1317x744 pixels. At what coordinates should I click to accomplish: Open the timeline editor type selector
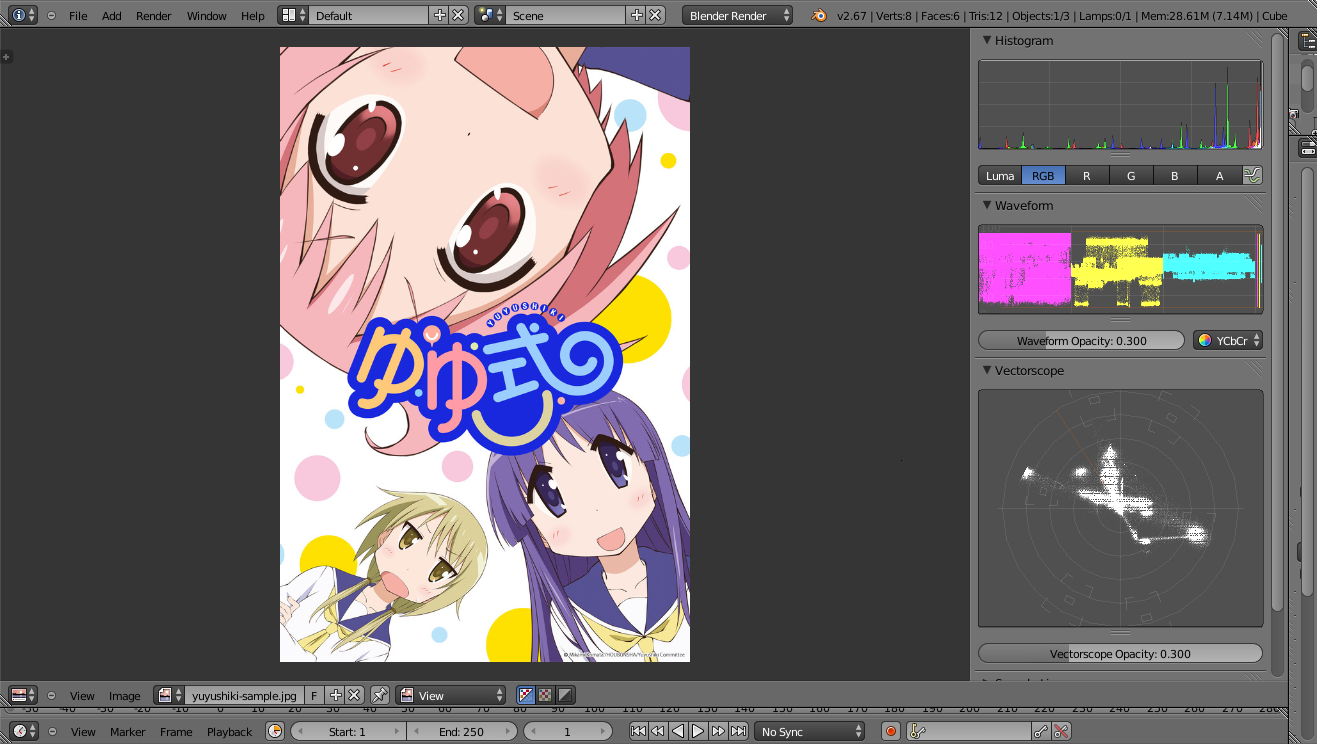pyautogui.click(x=24, y=731)
